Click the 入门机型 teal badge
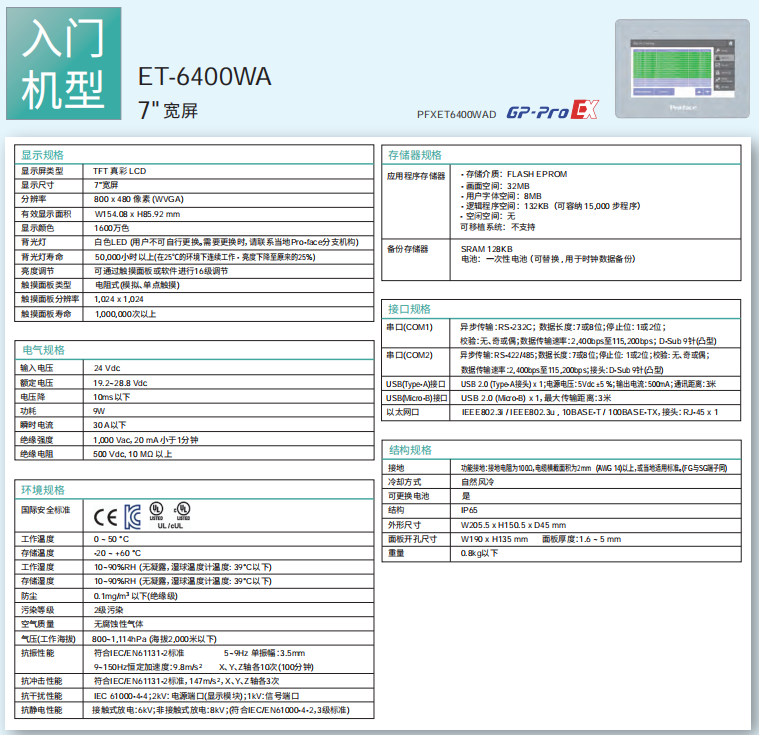The height and width of the screenshot is (735, 759). (63, 63)
